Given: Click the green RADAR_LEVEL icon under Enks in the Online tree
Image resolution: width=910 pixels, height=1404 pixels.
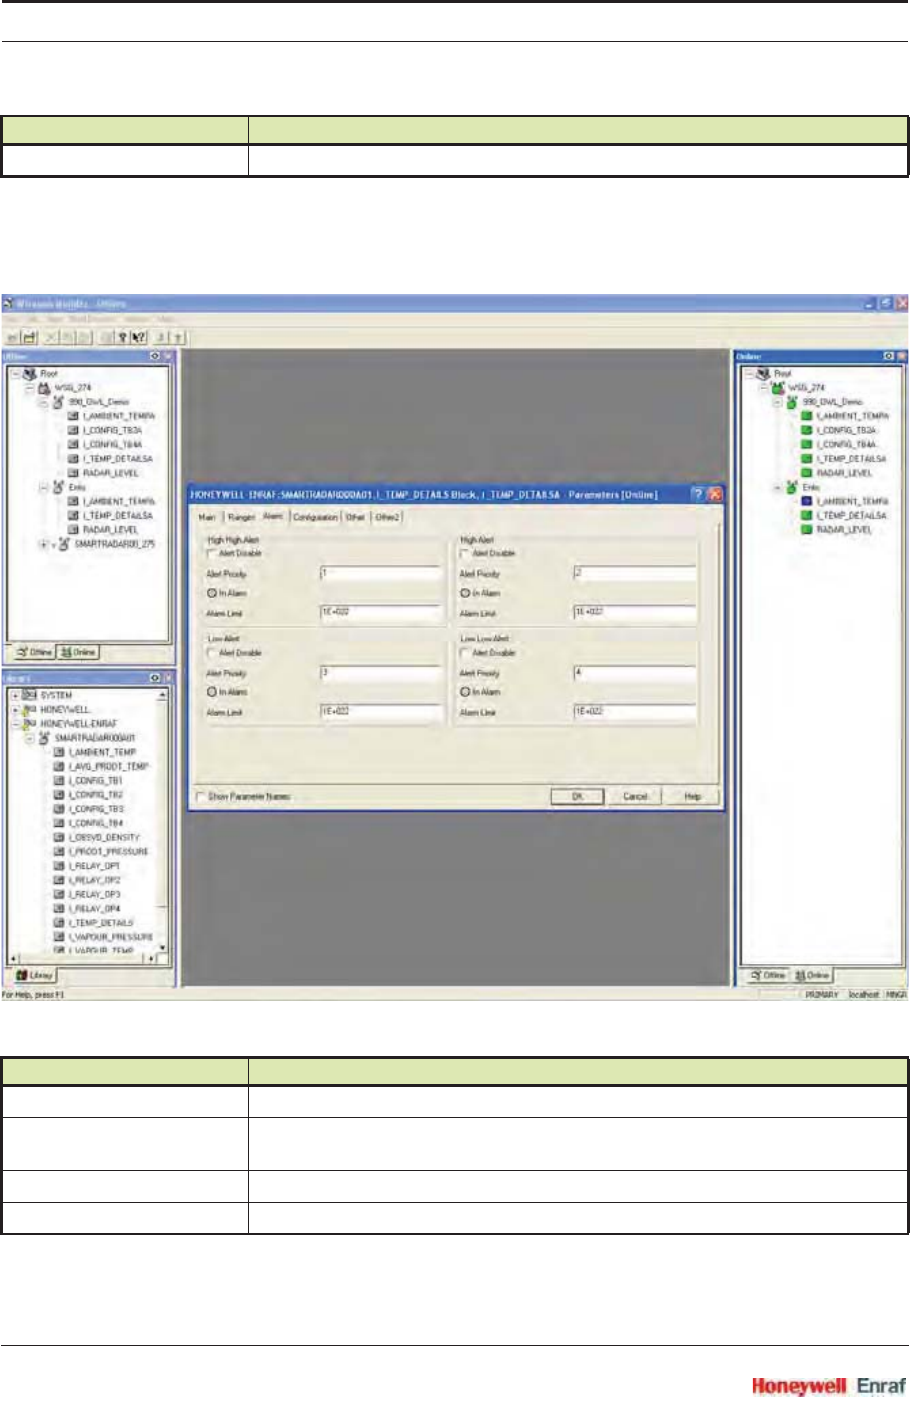Looking at the screenshot, I should click(806, 530).
